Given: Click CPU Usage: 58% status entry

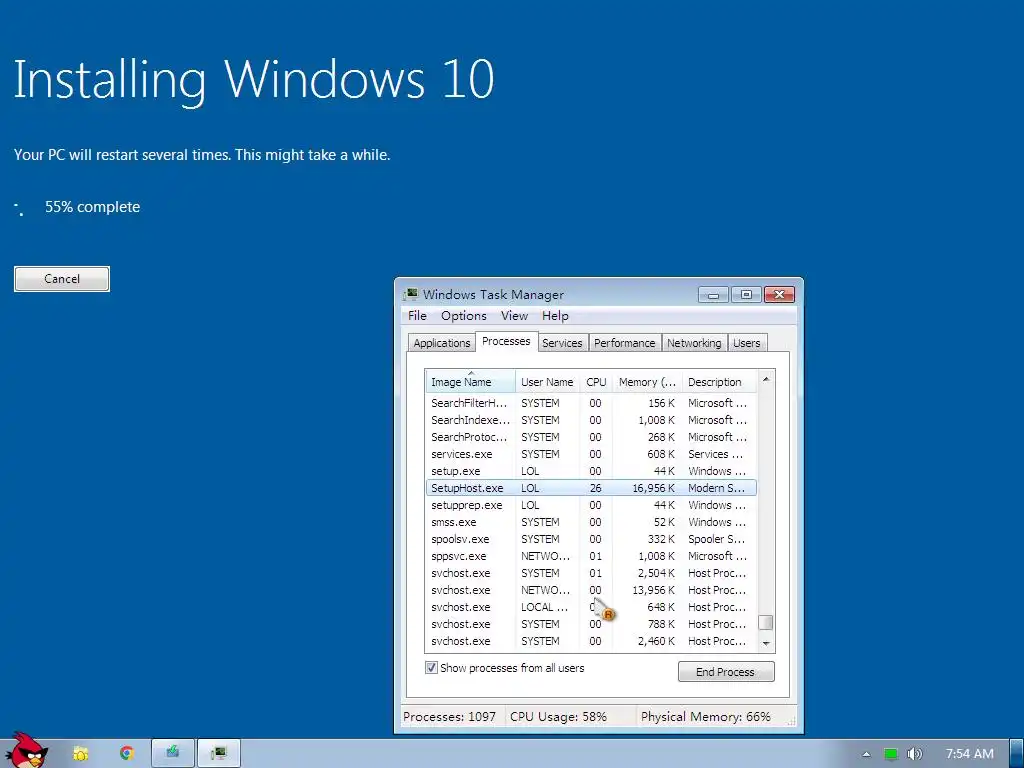Looking at the screenshot, I should [558, 716].
